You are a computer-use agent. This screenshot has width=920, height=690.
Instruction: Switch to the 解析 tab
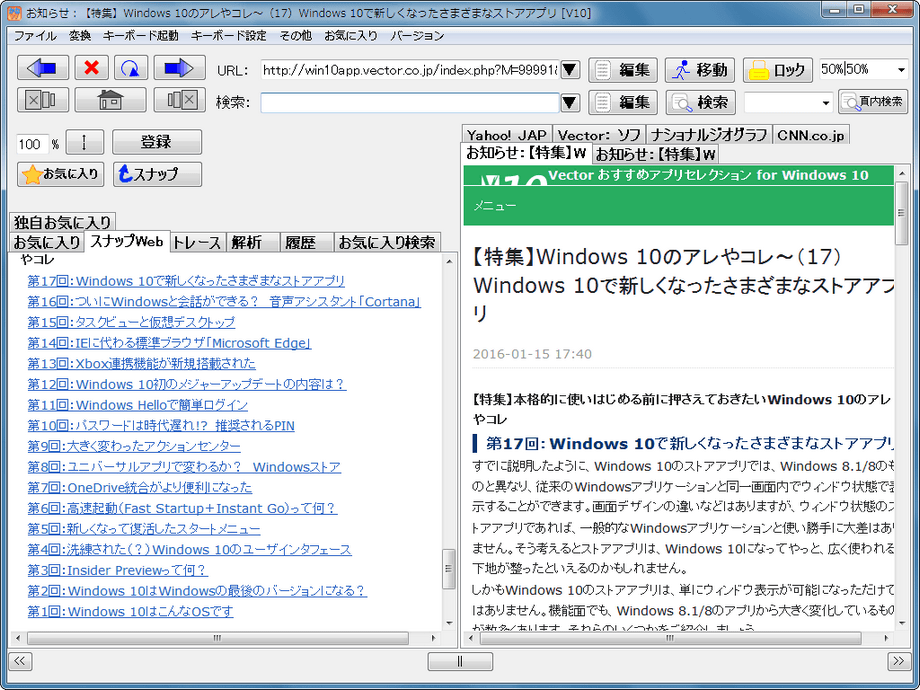[252, 242]
